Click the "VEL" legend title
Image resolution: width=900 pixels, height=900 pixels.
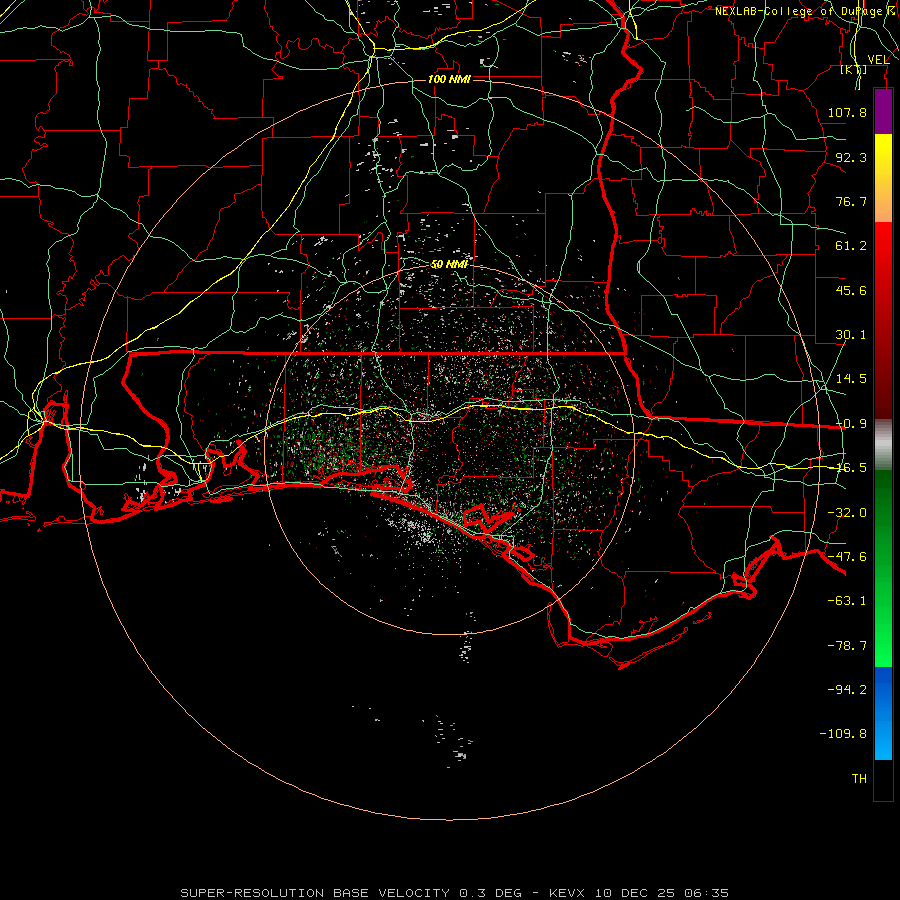pos(878,60)
